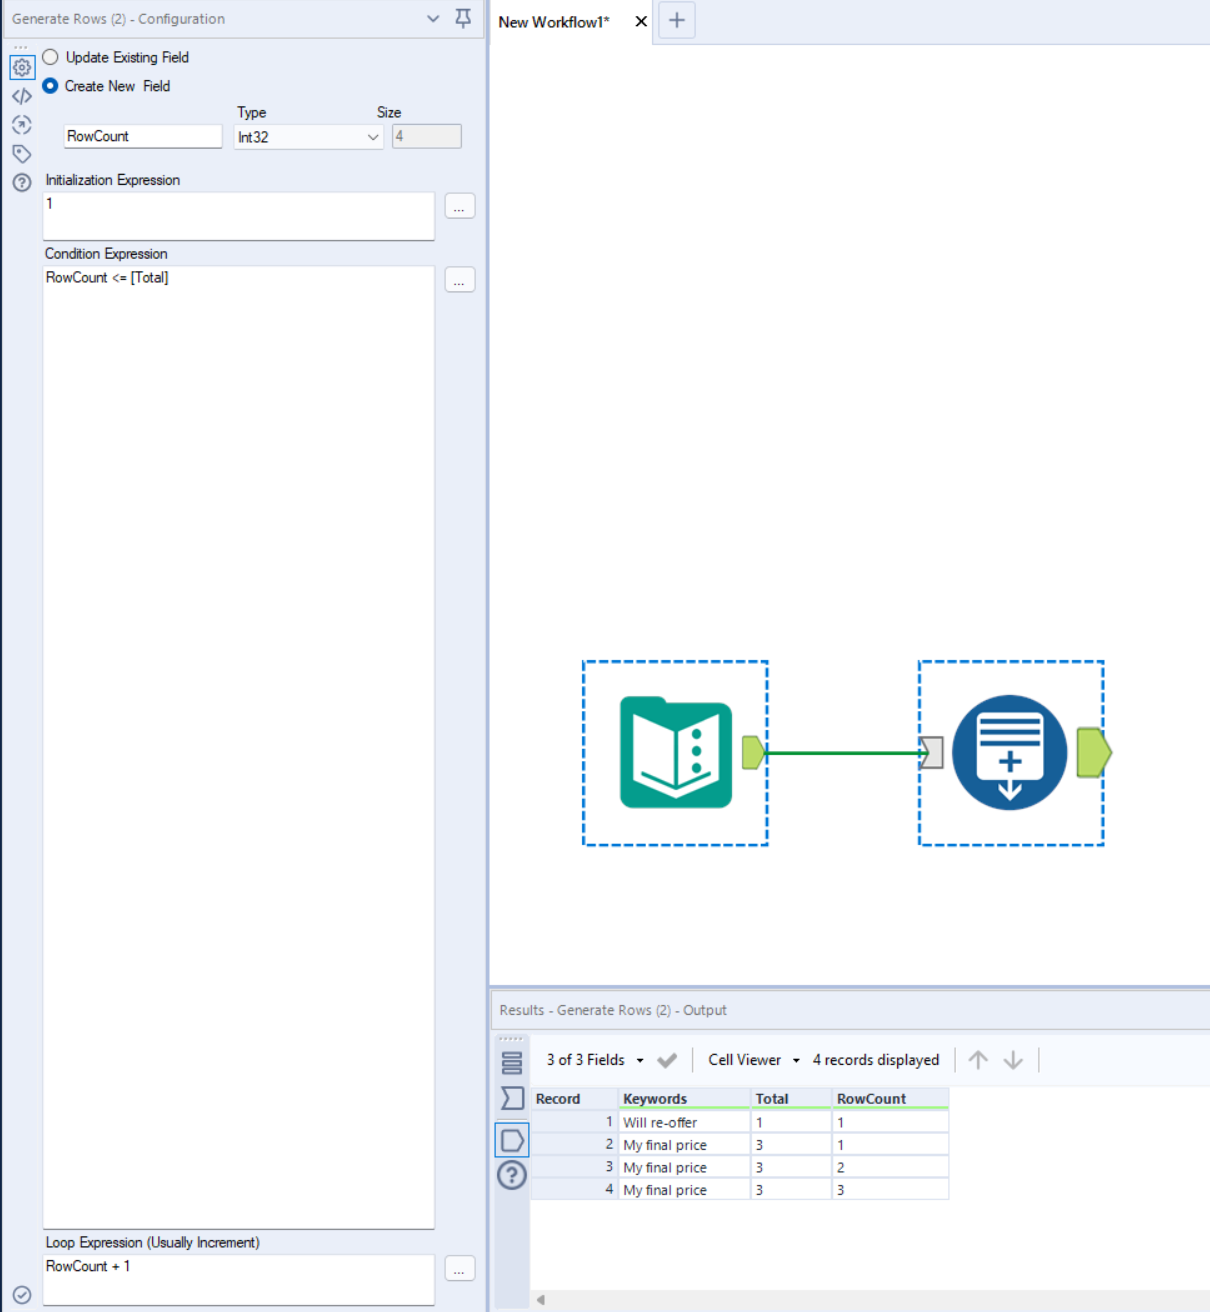Image resolution: width=1210 pixels, height=1312 pixels.
Task: Open the Annotation code icon in sidebar
Action: (x=21, y=96)
